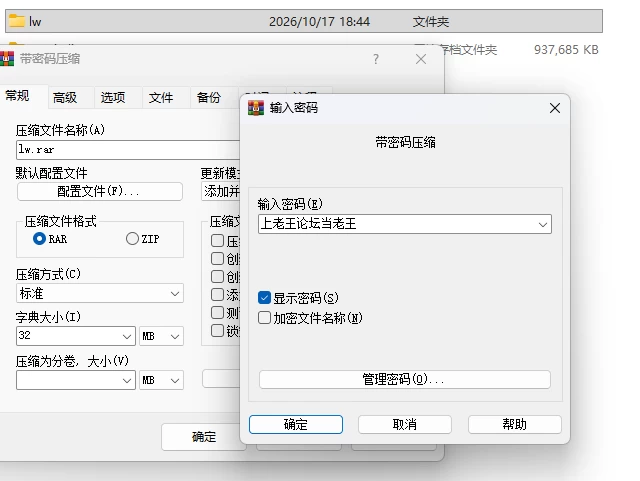Click the 文件夹 type cell of lw row
This screenshot has width=640, height=481.
(x=431, y=22)
